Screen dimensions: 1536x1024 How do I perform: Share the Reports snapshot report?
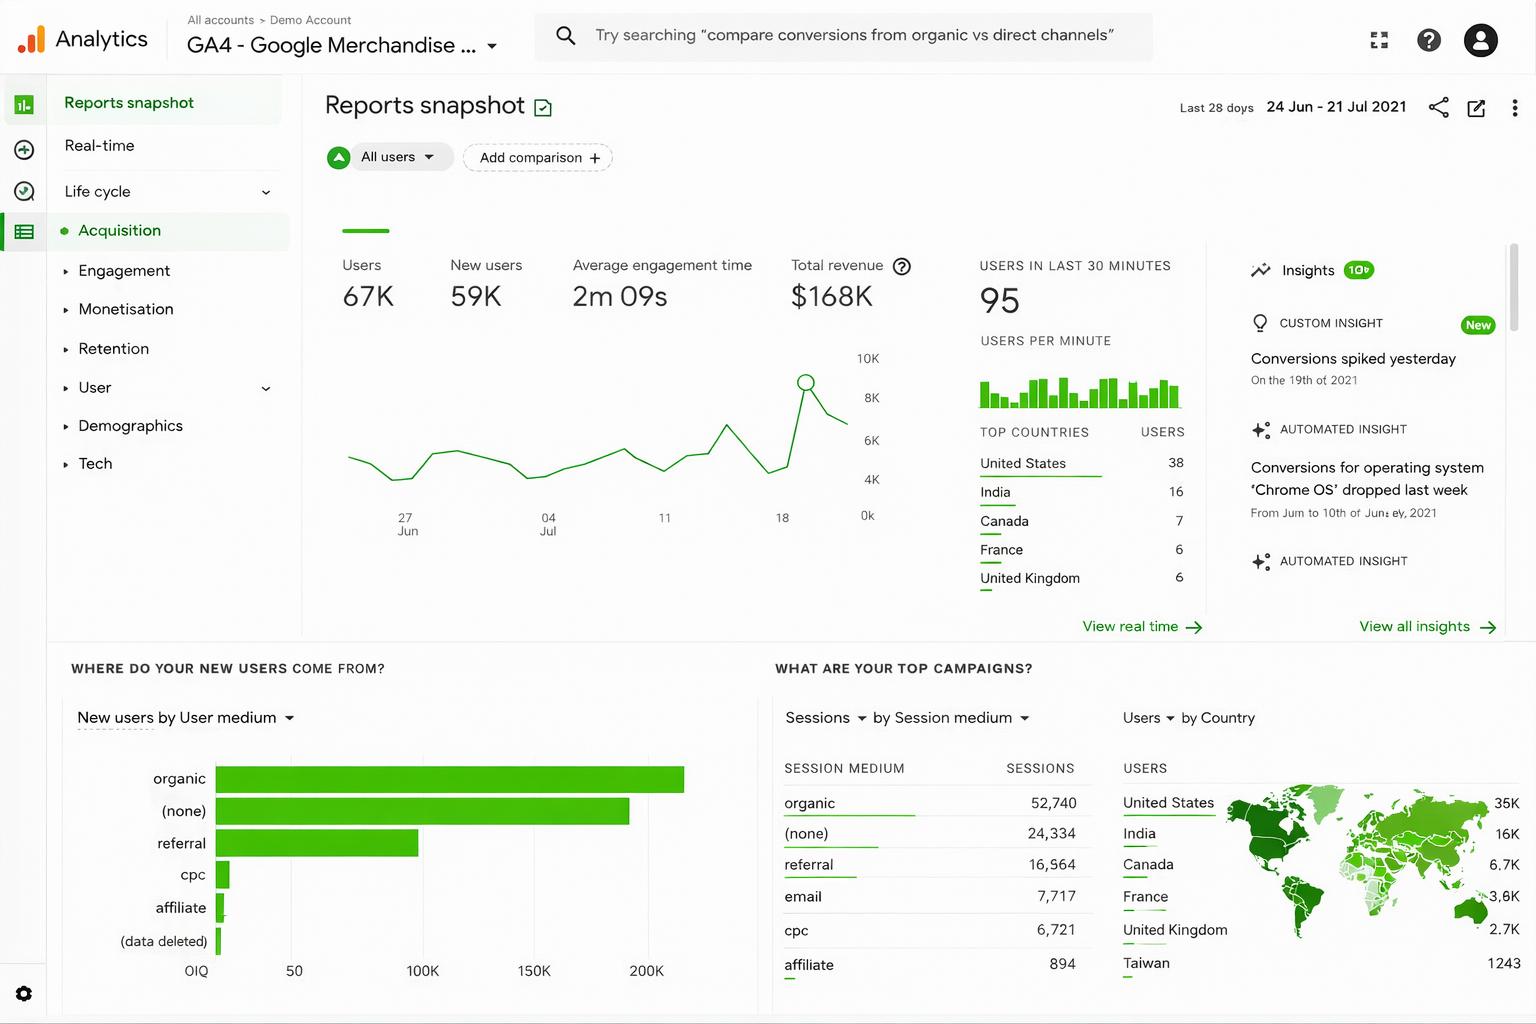pos(1438,107)
